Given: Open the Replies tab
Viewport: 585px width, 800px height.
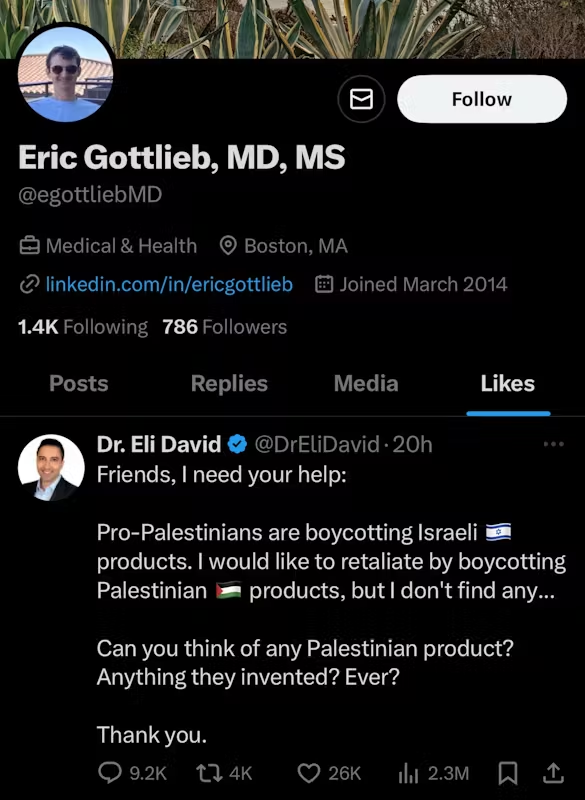Looking at the screenshot, I should click(x=228, y=383).
